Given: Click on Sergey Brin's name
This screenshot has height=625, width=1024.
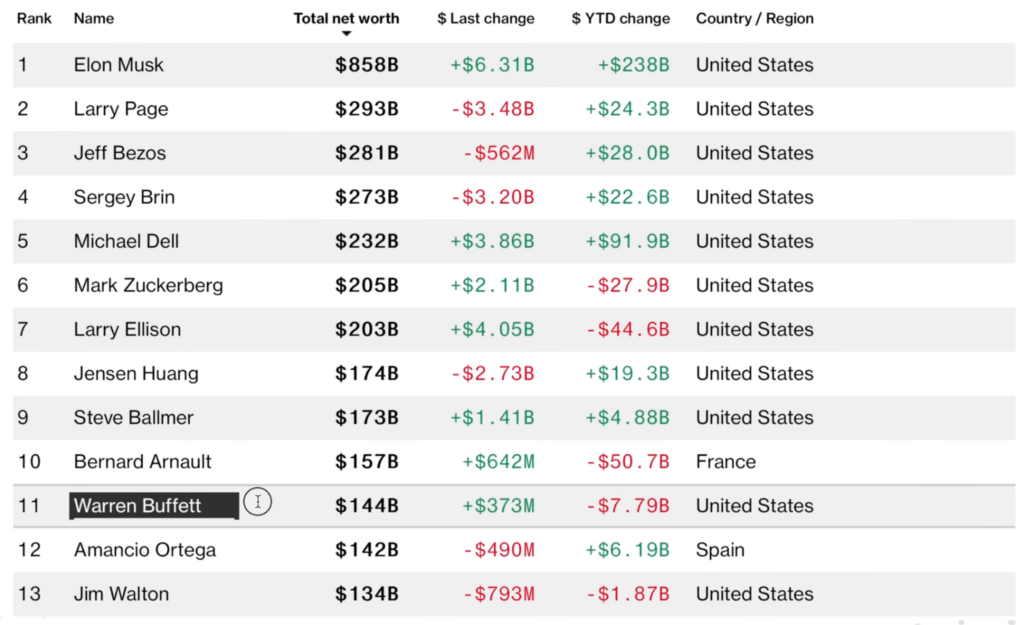Looking at the screenshot, I should pos(124,197).
